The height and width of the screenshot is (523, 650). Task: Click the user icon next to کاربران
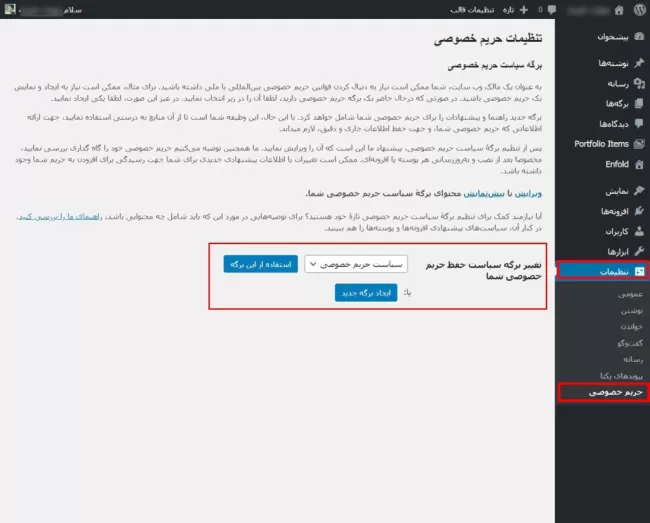point(639,231)
